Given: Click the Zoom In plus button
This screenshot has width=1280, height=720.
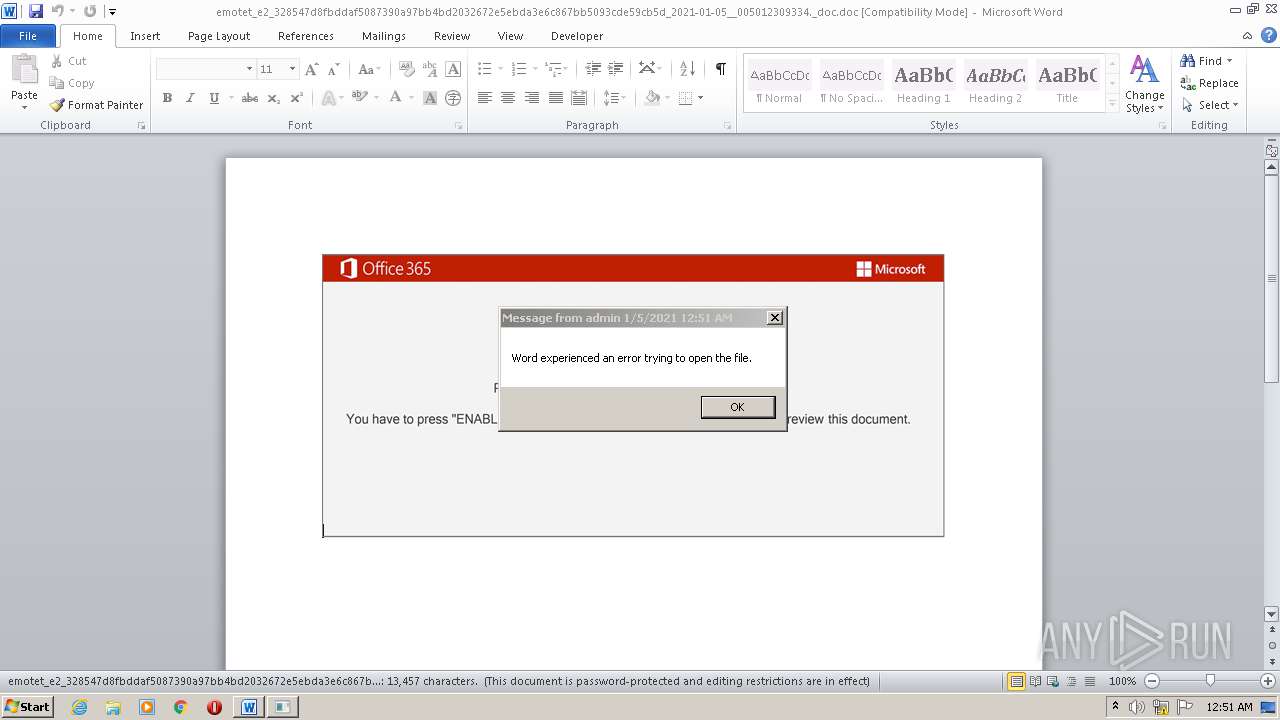Looking at the screenshot, I should pos(1268,681).
